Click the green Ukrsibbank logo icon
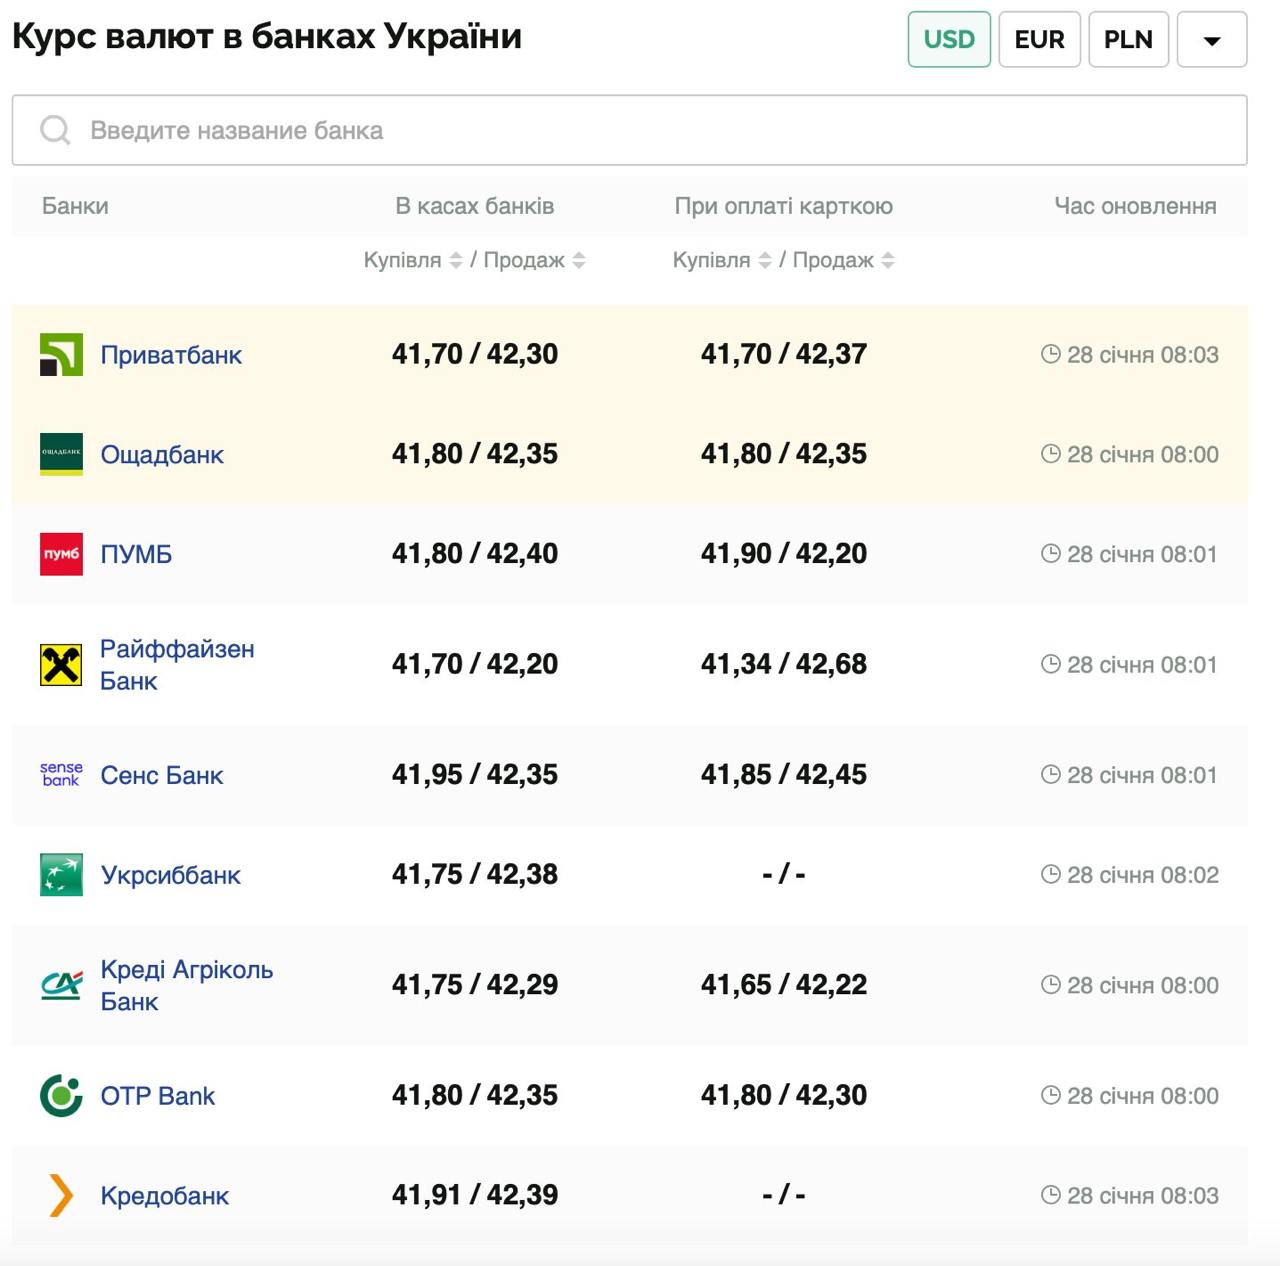The width and height of the screenshot is (1280, 1266). (61, 875)
